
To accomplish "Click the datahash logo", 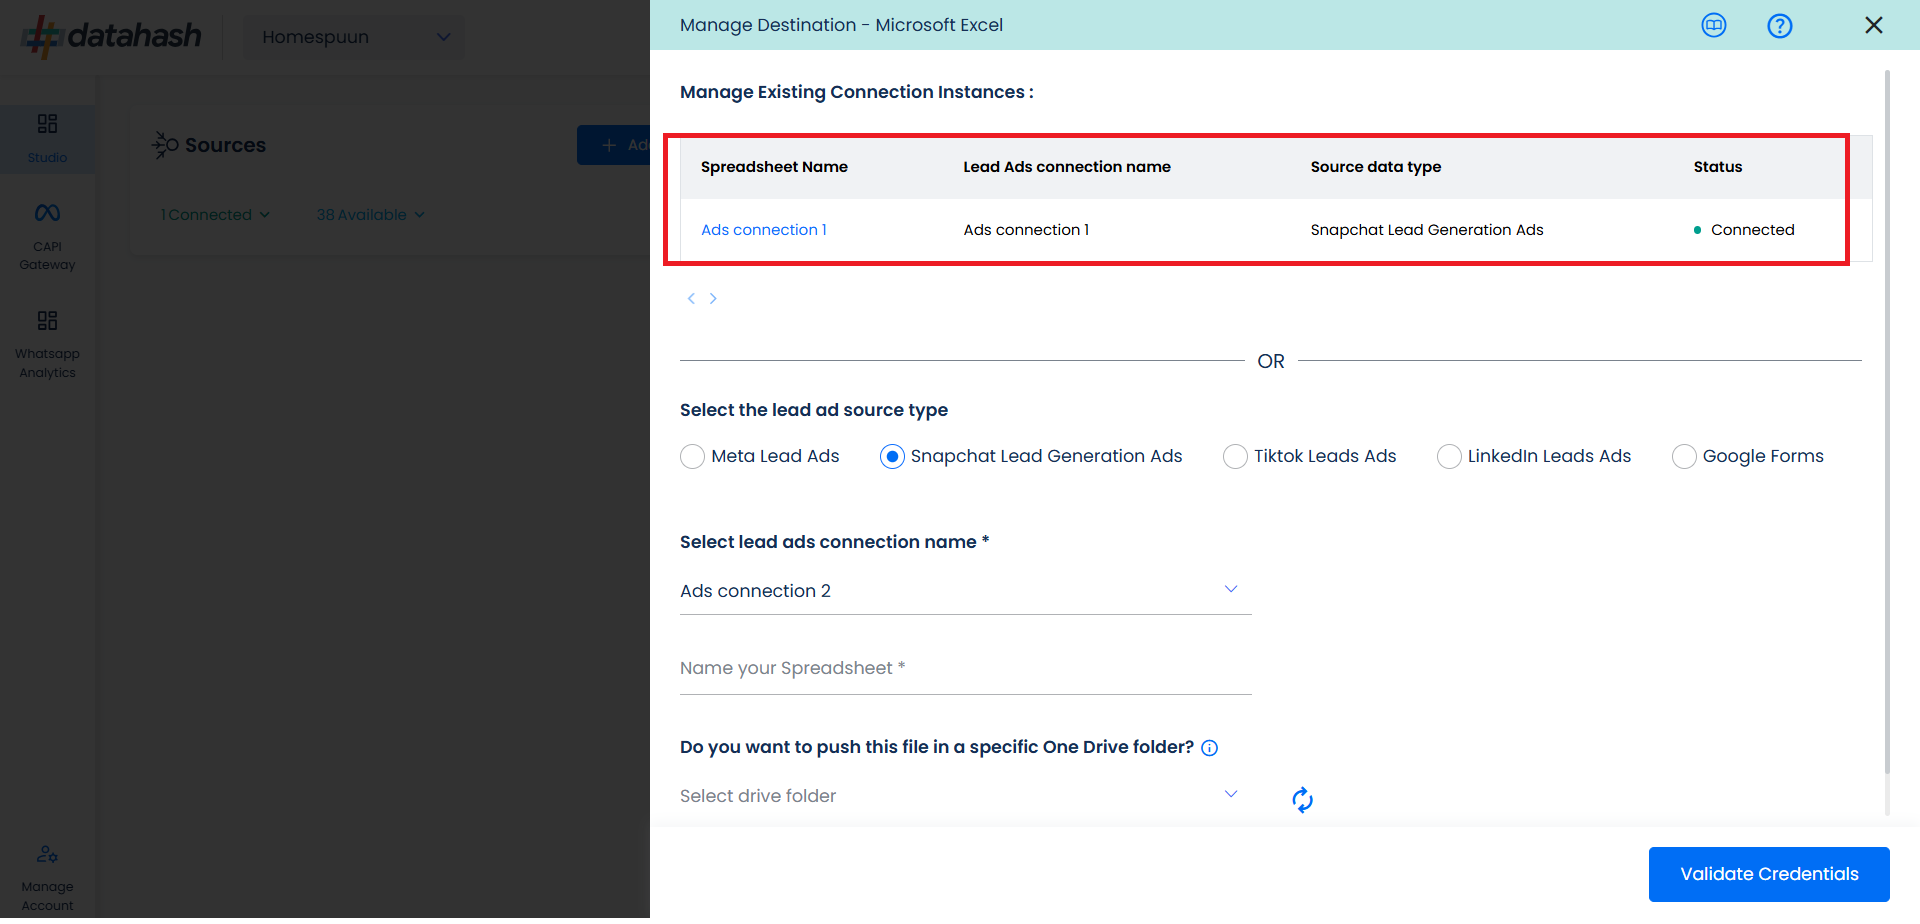I will (112, 36).
